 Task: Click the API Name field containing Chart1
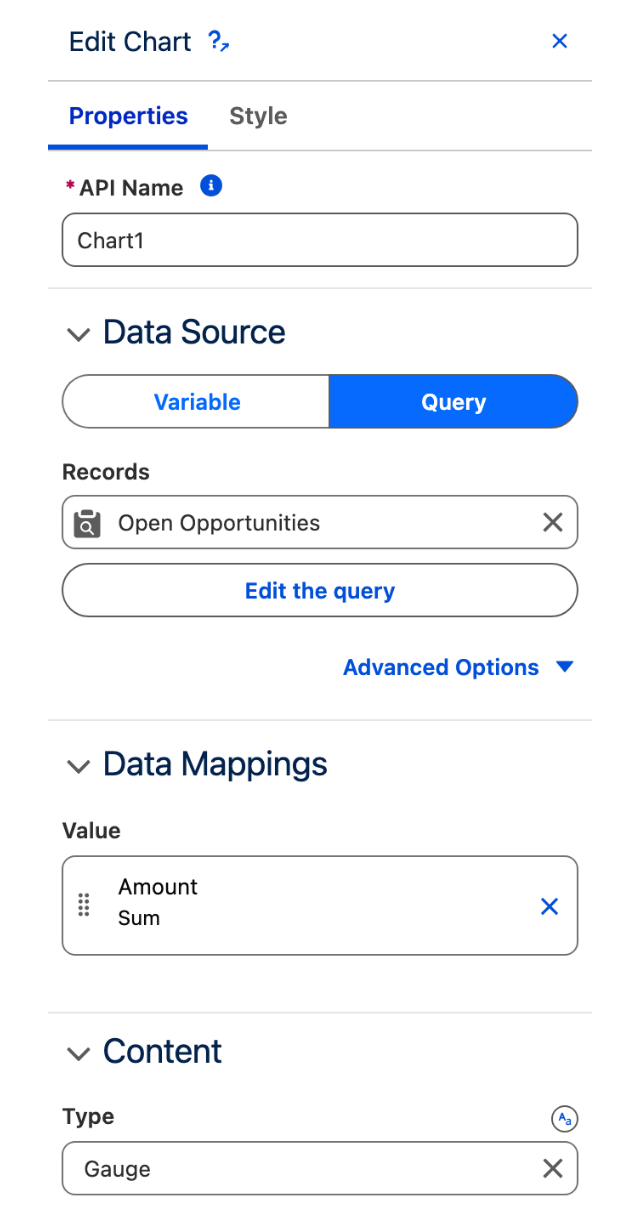pos(320,240)
